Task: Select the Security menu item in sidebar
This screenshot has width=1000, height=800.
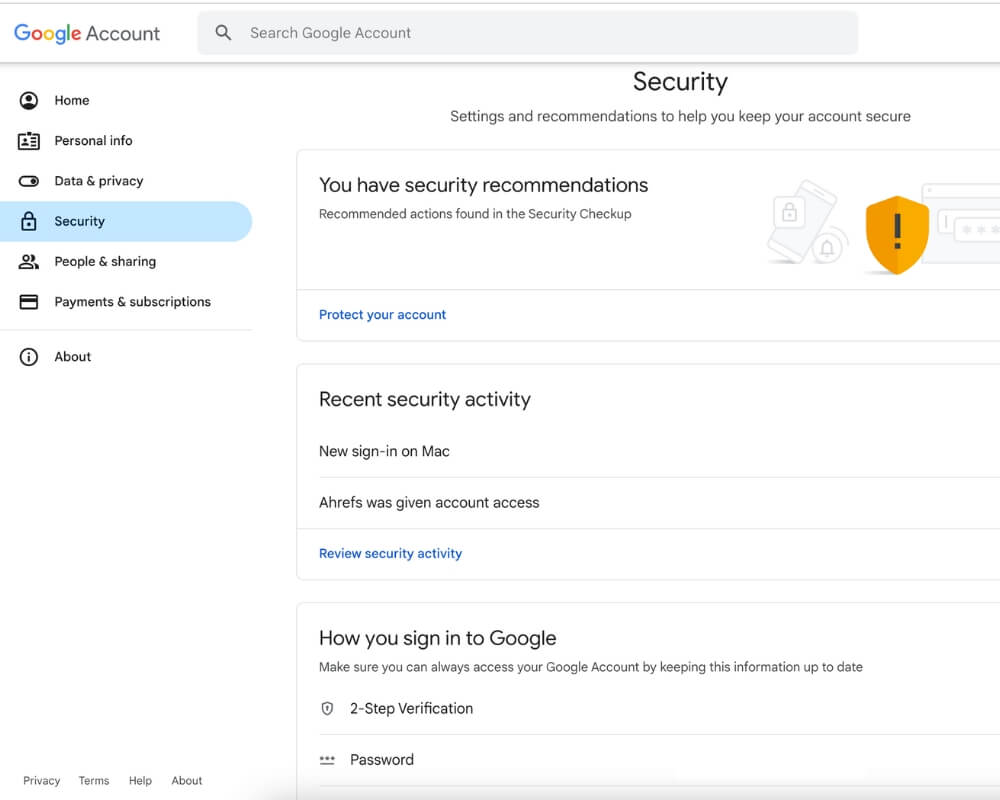Action: [80, 221]
